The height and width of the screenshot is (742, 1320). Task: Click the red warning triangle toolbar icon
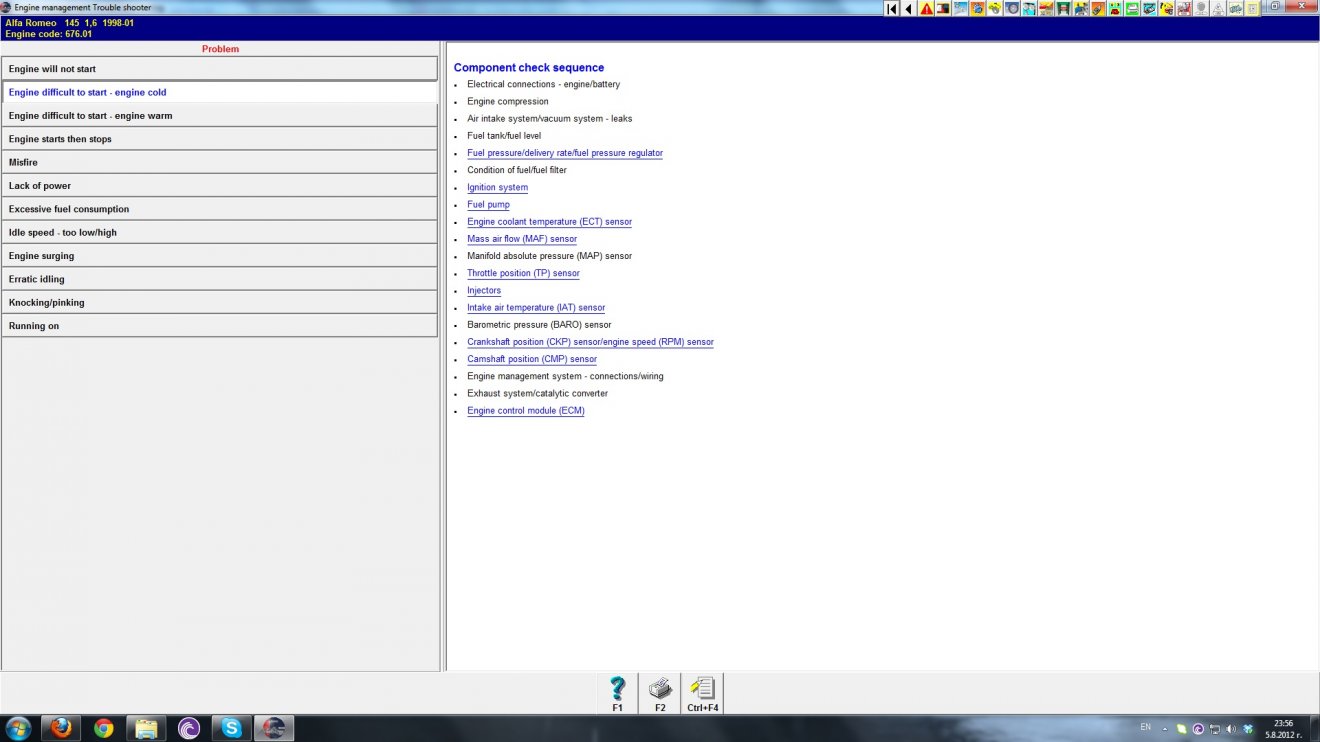(926, 9)
